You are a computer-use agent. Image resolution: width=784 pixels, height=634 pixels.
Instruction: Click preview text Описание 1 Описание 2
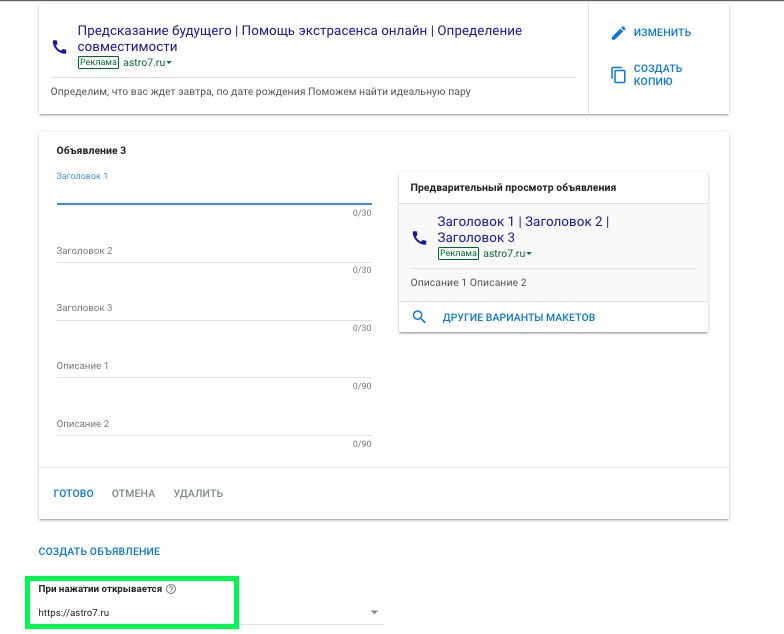pyautogui.click(x=468, y=282)
